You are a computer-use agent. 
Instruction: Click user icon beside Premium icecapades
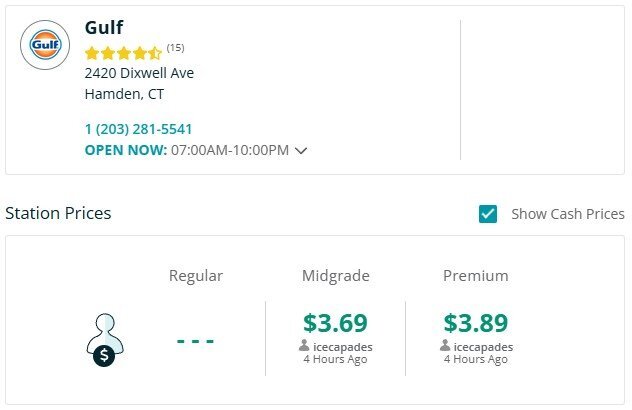pos(445,346)
